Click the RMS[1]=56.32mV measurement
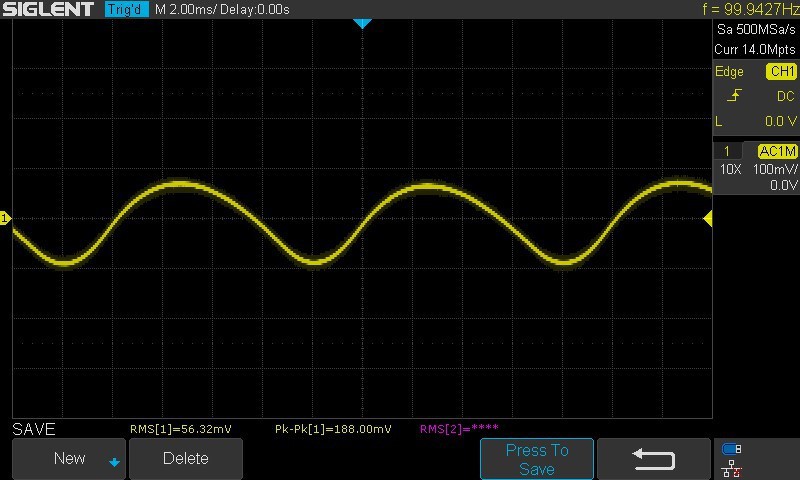The height and width of the screenshot is (480, 800). coord(181,429)
